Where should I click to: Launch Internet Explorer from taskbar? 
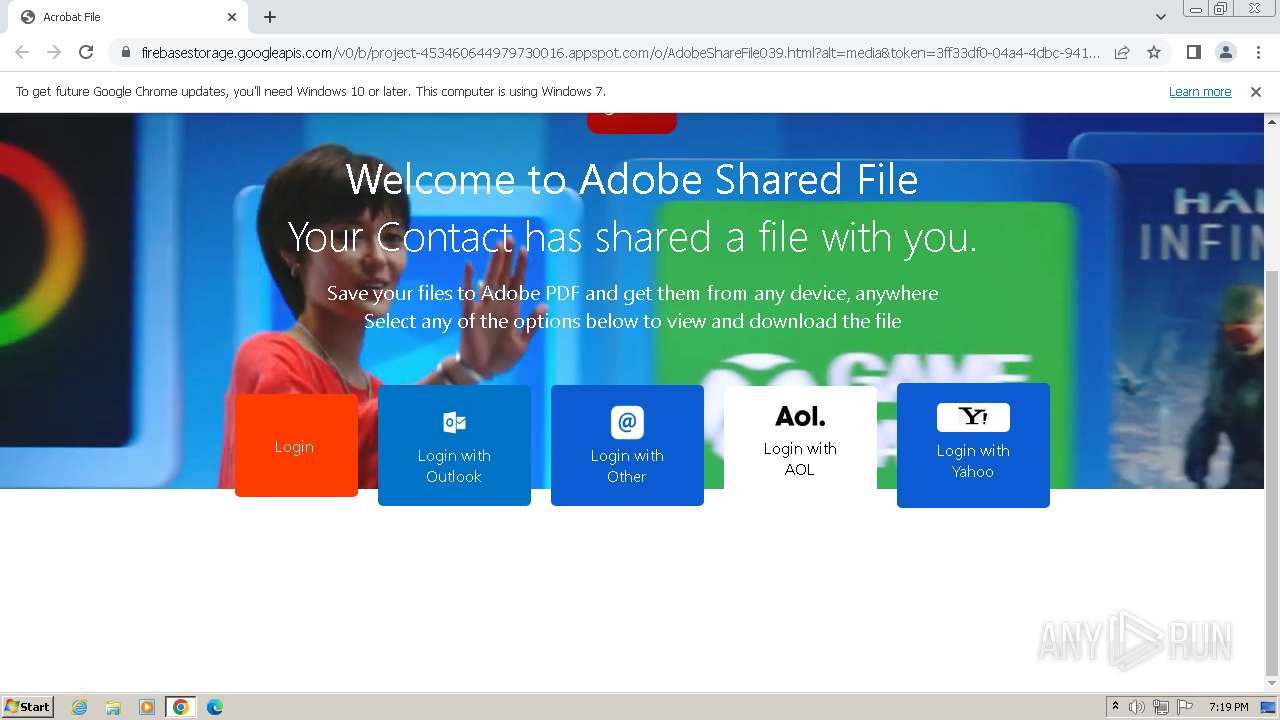(80, 707)
